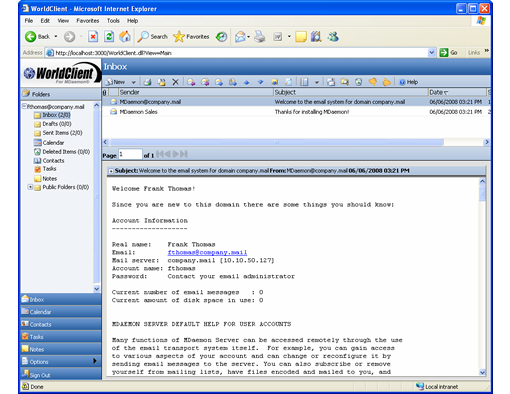Click the Go button beside address bar
Viewport: 510px width, 394px height.
tap(448, 53)
